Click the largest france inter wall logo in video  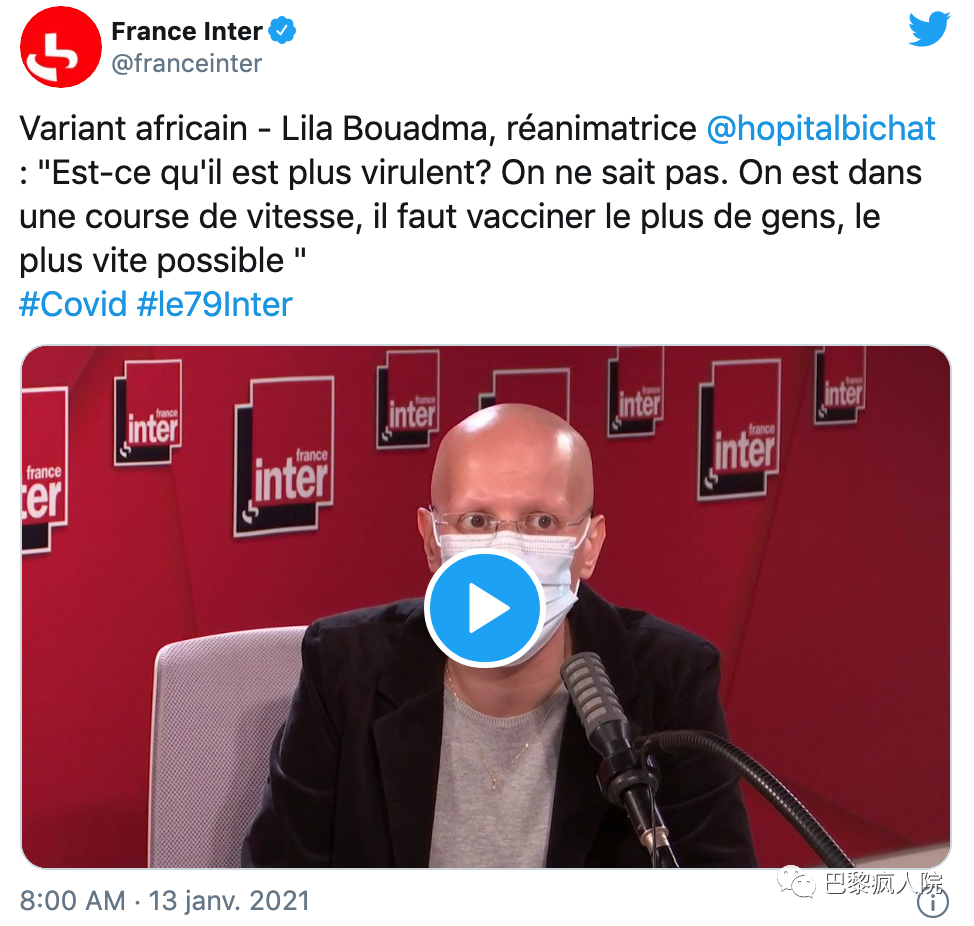click(x=284, y=458)
